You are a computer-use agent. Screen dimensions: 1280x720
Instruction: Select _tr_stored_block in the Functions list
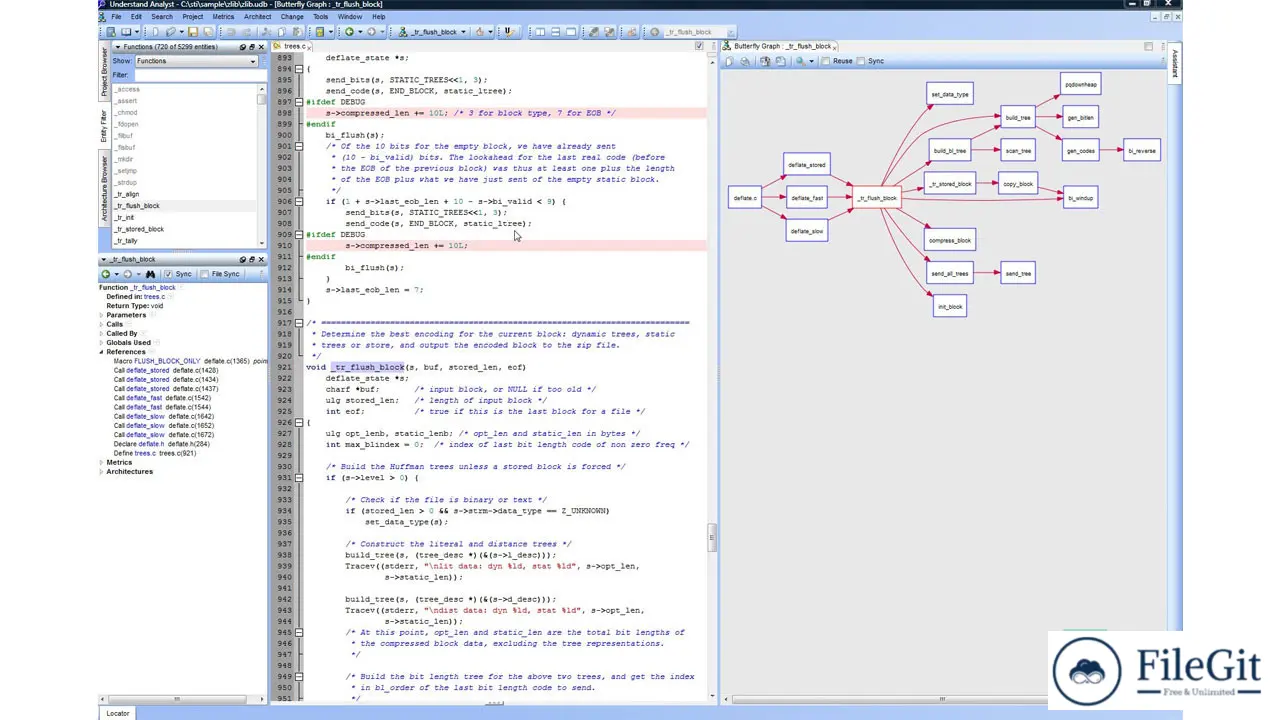pos(139,229)
